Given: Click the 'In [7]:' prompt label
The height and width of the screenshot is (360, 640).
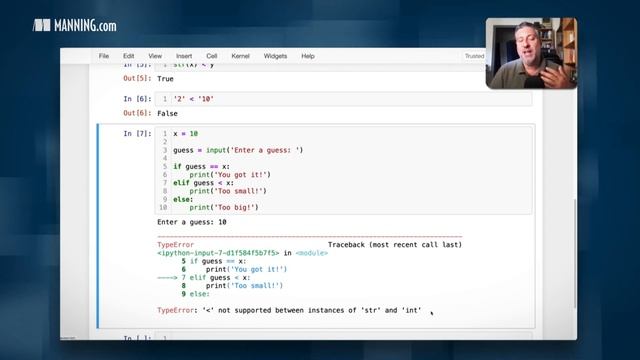Looking at the screenshot, I should coord(137,133).
